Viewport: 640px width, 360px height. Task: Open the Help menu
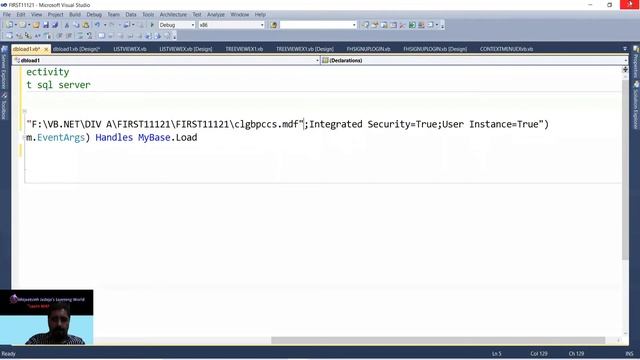[x=260, y=14]
